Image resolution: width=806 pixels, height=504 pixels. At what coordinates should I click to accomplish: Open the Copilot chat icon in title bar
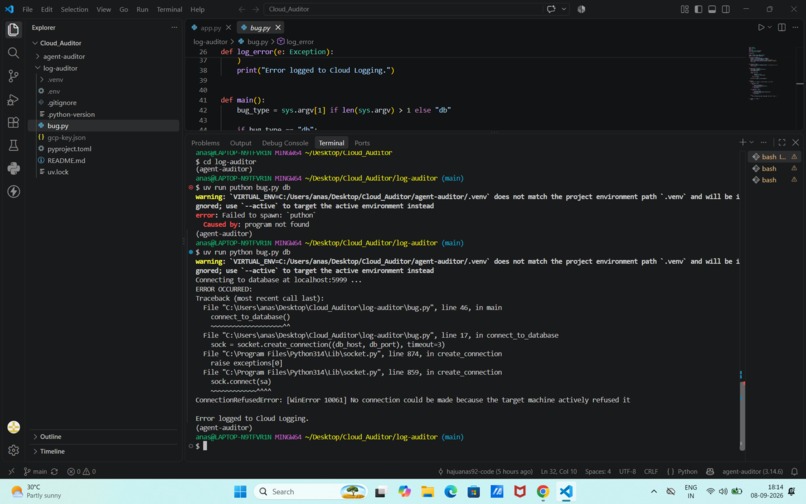tap(551, 9)
